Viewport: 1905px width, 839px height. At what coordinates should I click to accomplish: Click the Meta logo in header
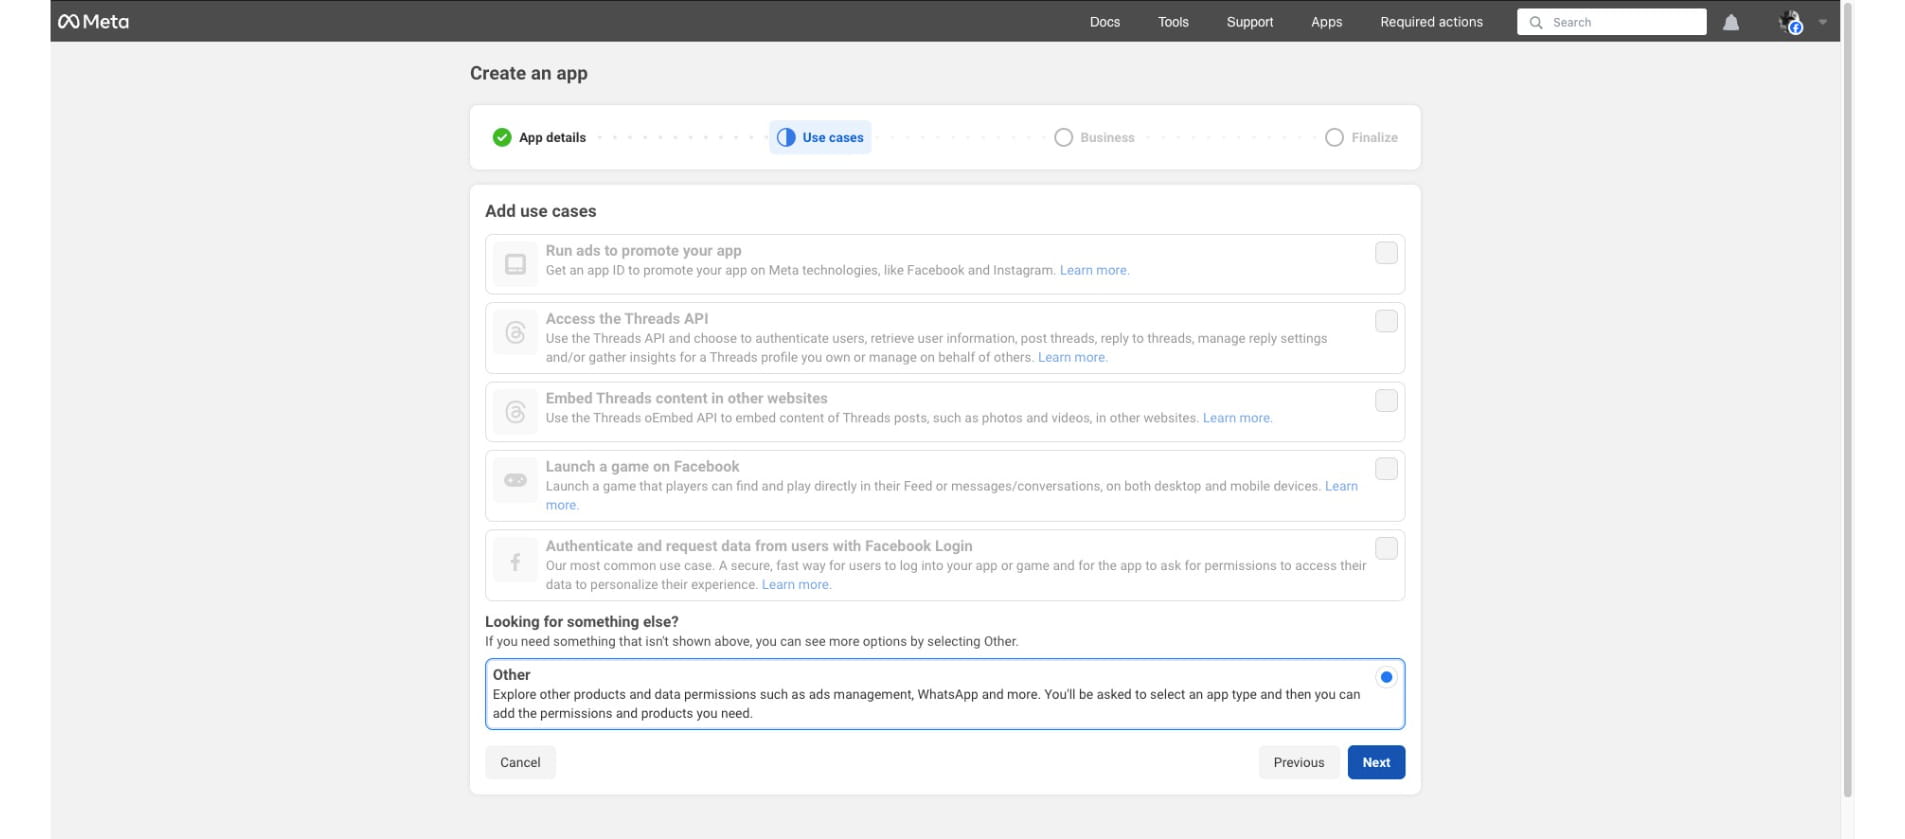click(x=94, y=22)
